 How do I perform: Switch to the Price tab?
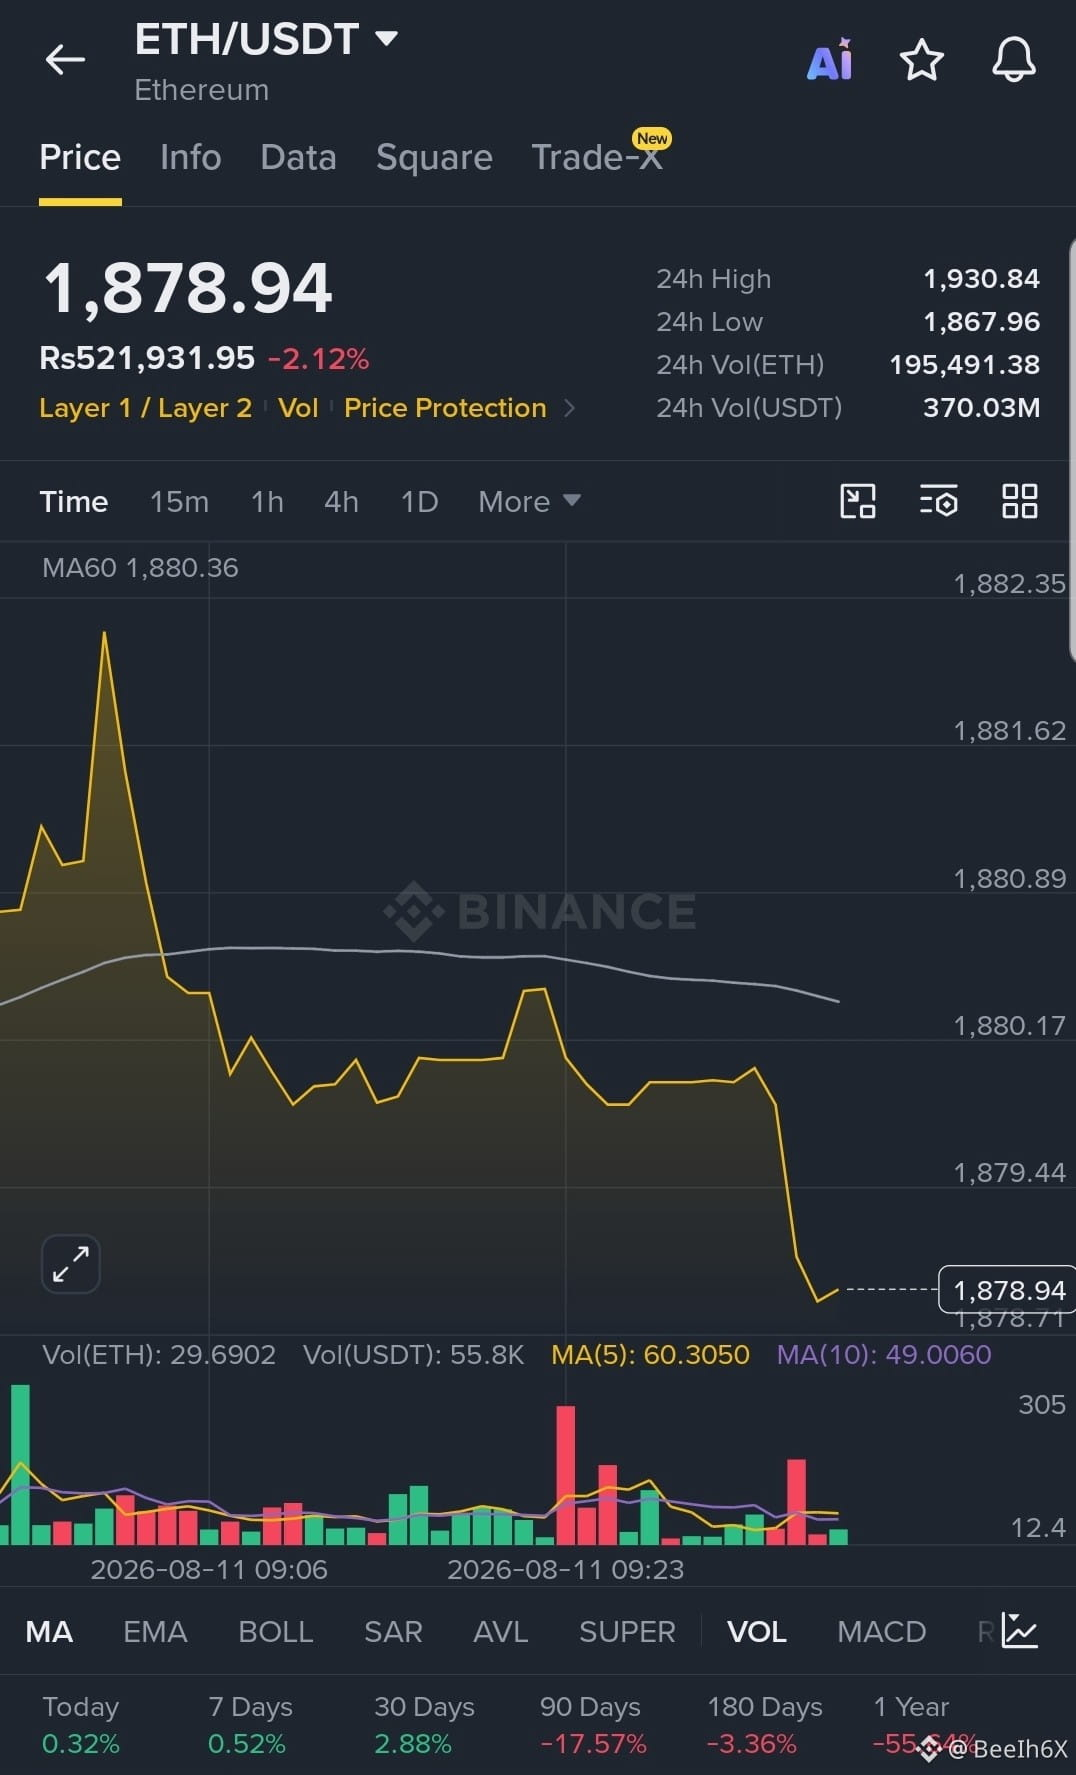pos(80,157)
